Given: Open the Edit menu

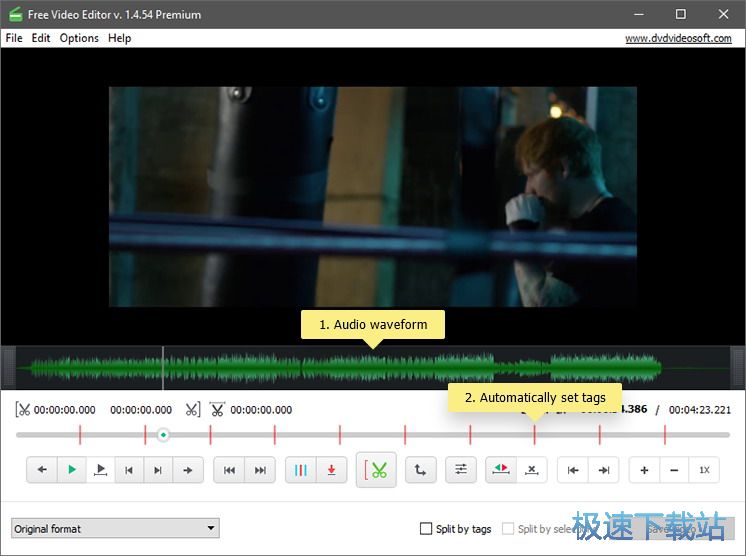Looking at the screenshot, I should 41,38.
